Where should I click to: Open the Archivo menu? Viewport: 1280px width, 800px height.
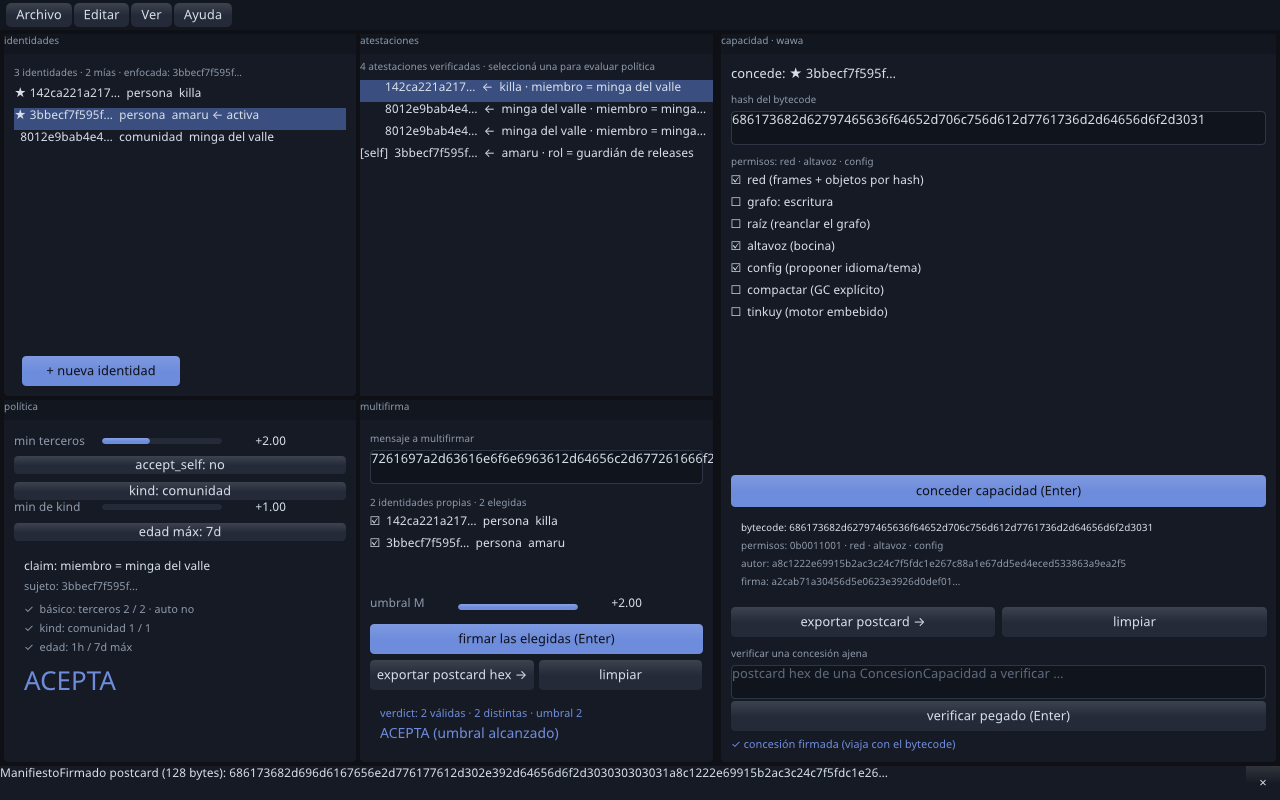39,15
